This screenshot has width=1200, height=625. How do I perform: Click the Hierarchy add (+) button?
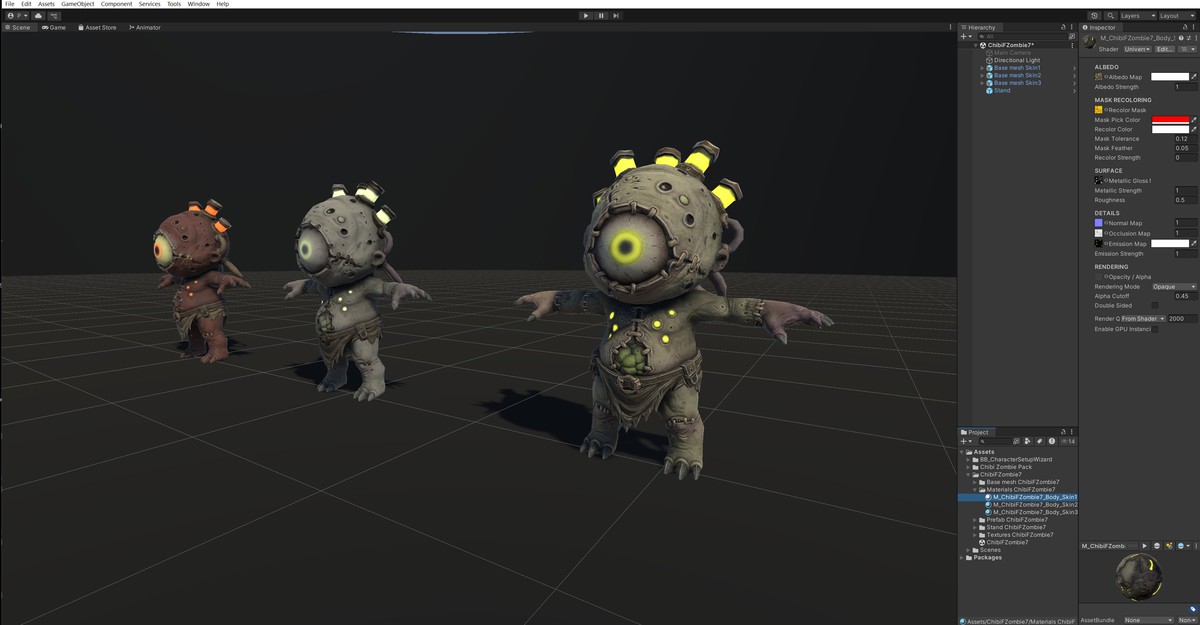coord(966,36)
